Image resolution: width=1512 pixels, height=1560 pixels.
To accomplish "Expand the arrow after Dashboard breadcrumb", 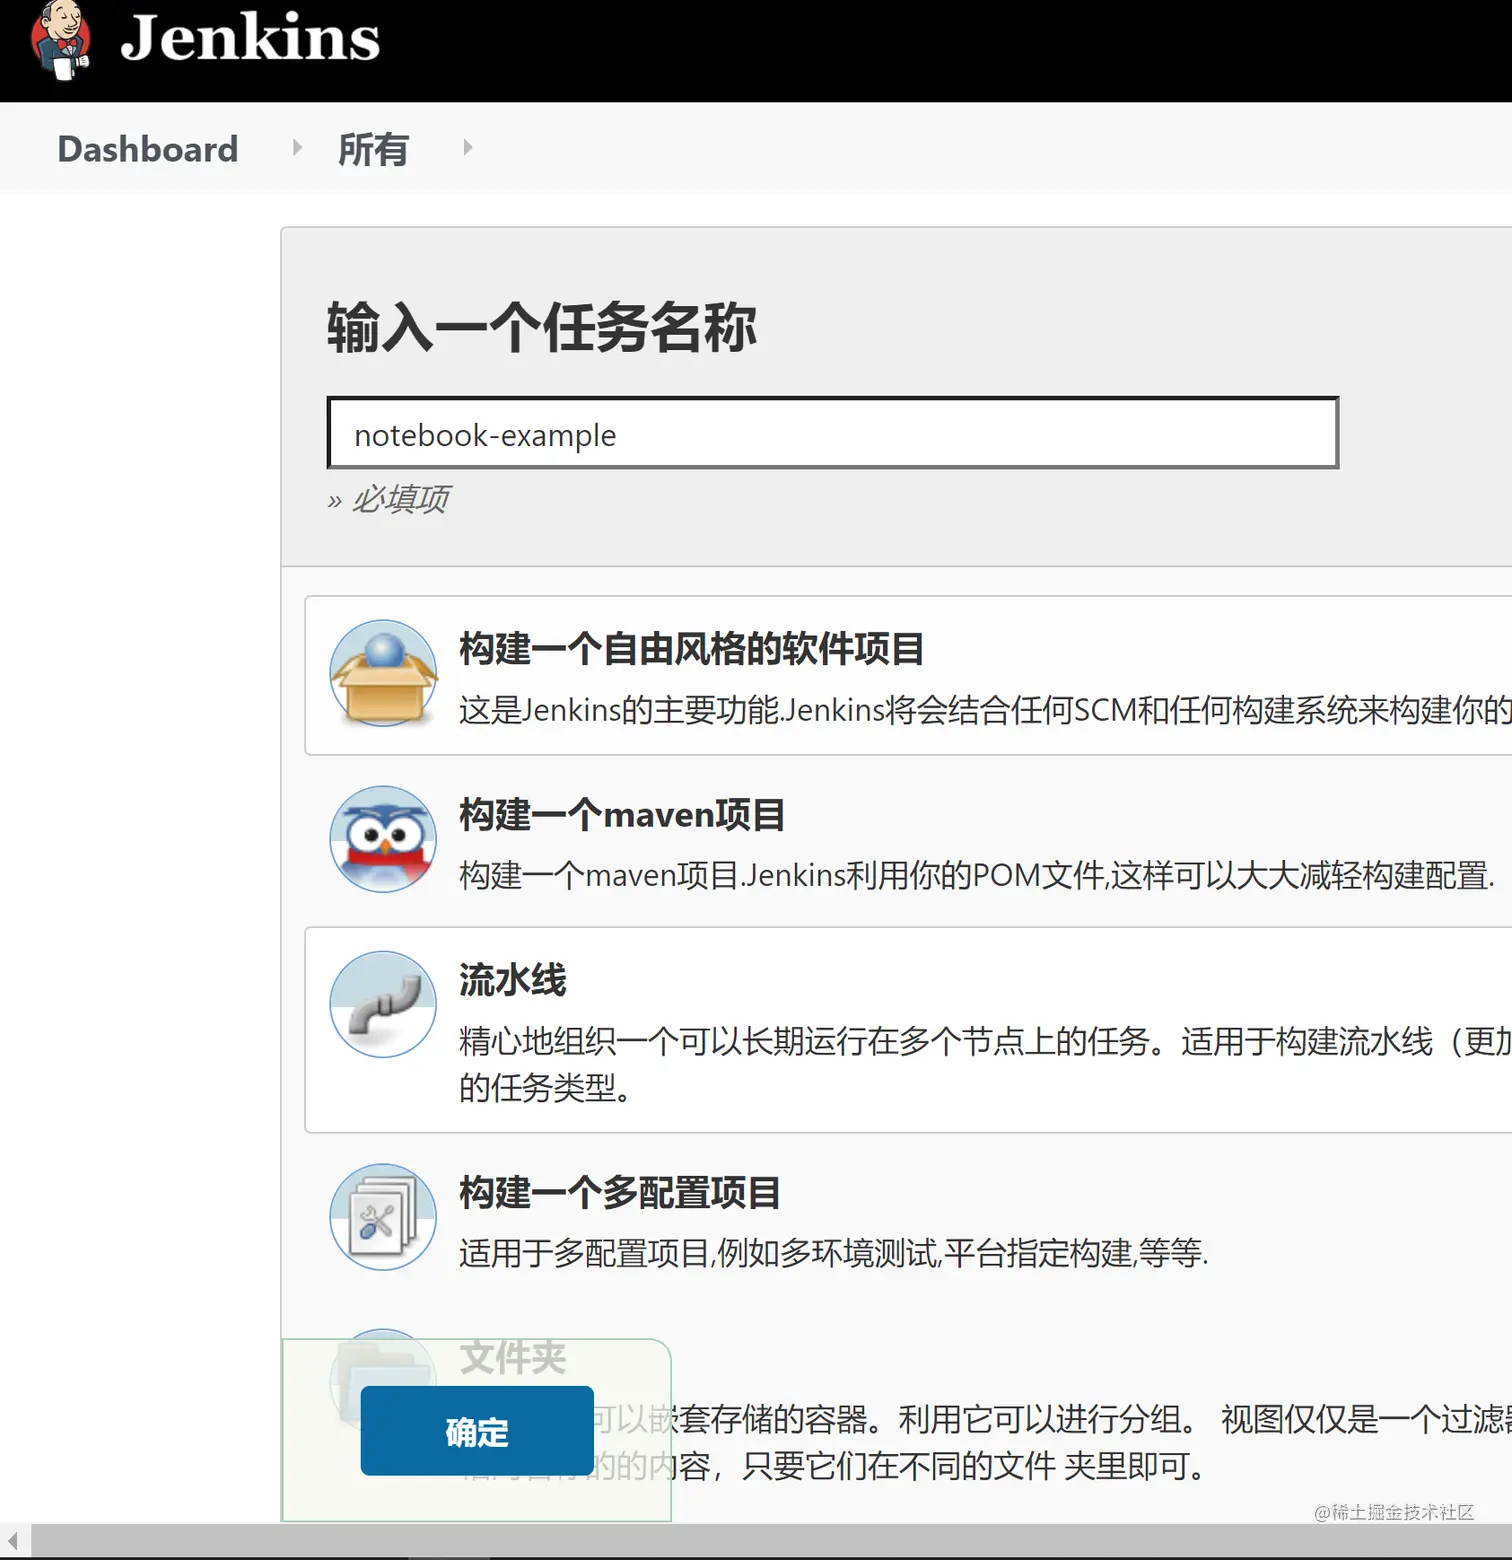I will click(297, 148).
